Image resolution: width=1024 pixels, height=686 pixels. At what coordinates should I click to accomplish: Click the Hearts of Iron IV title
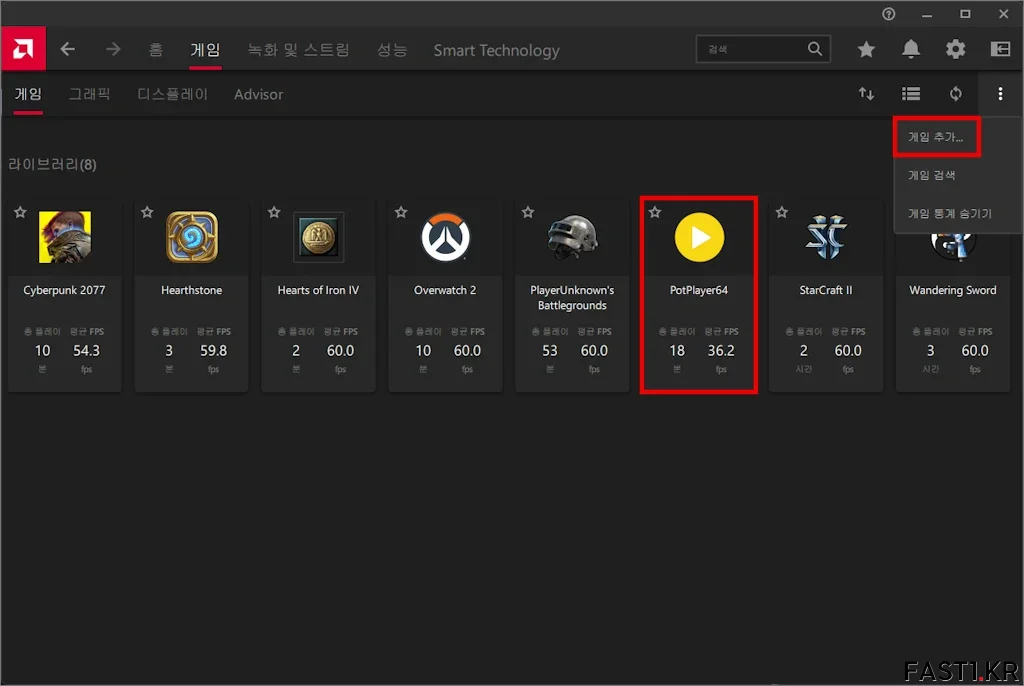tap(318, 290)
